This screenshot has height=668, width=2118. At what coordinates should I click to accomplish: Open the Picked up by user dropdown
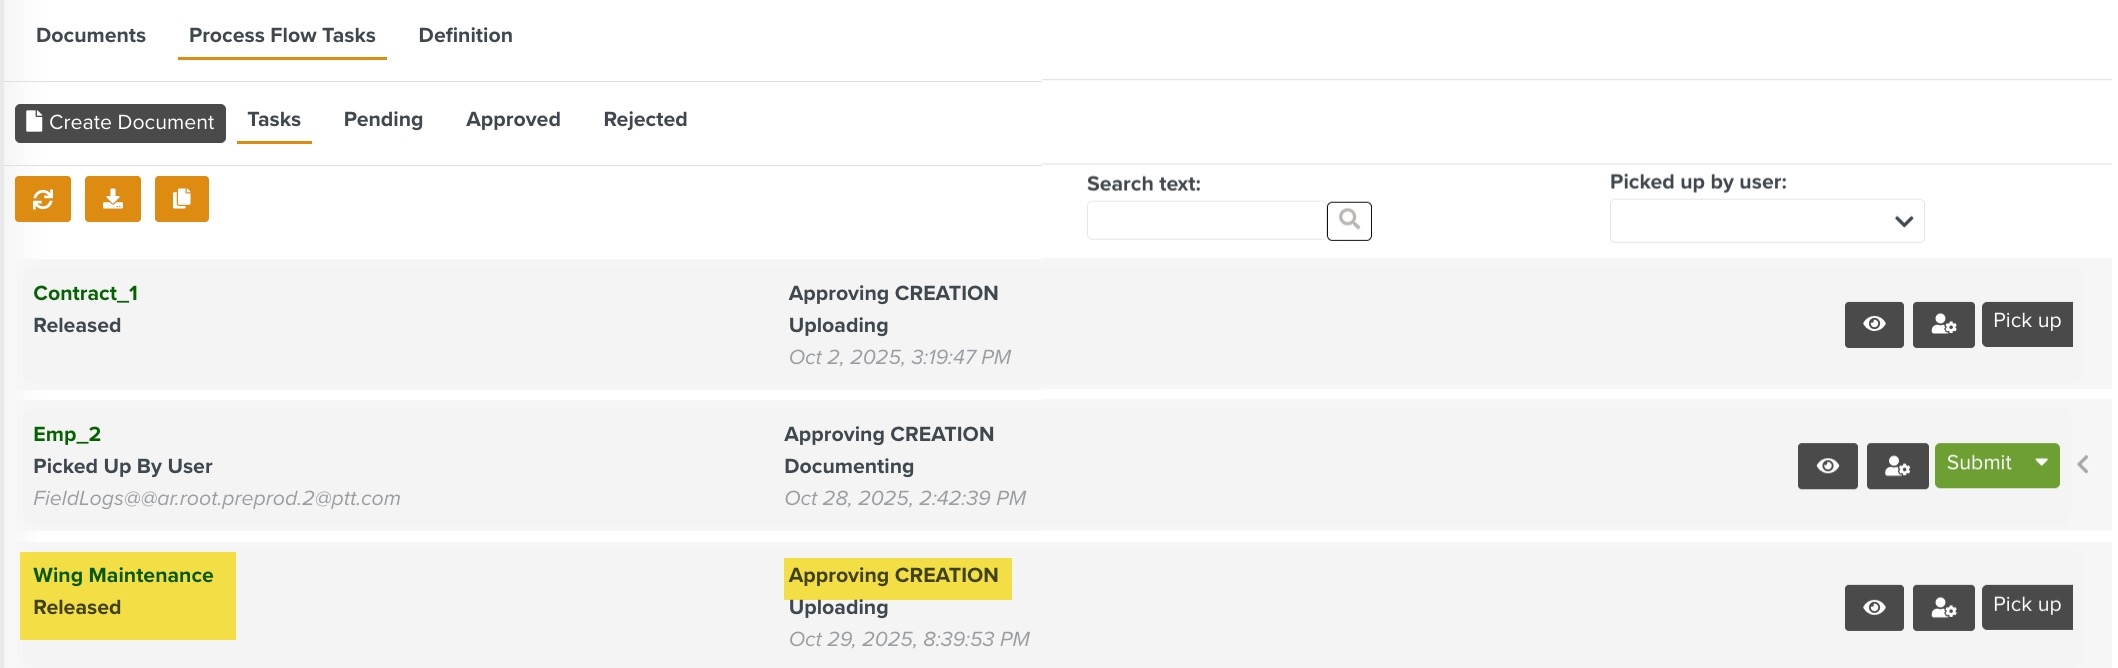point(1766,221)
